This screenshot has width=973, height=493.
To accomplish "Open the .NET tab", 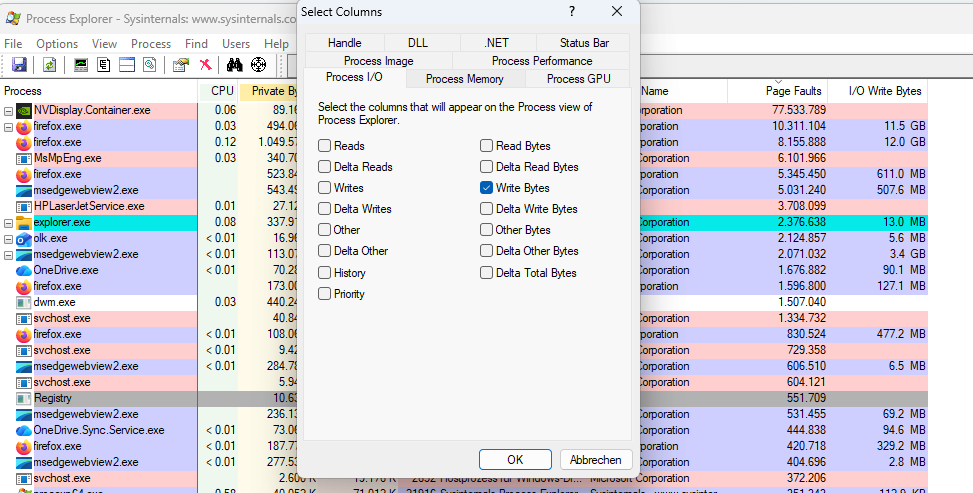I will 496,43.
